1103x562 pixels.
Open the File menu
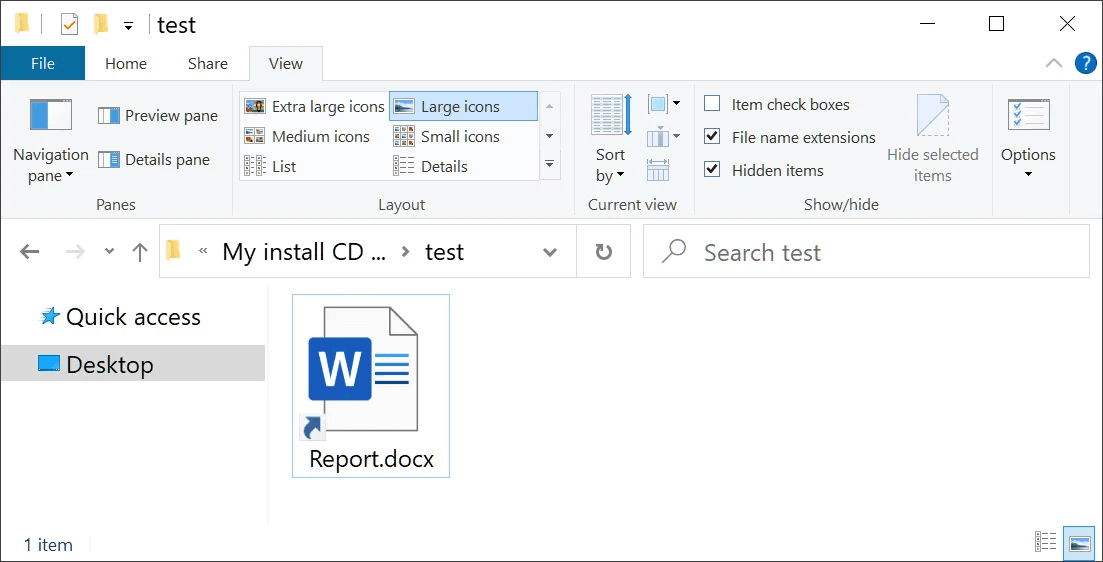[x=43, y=63]
